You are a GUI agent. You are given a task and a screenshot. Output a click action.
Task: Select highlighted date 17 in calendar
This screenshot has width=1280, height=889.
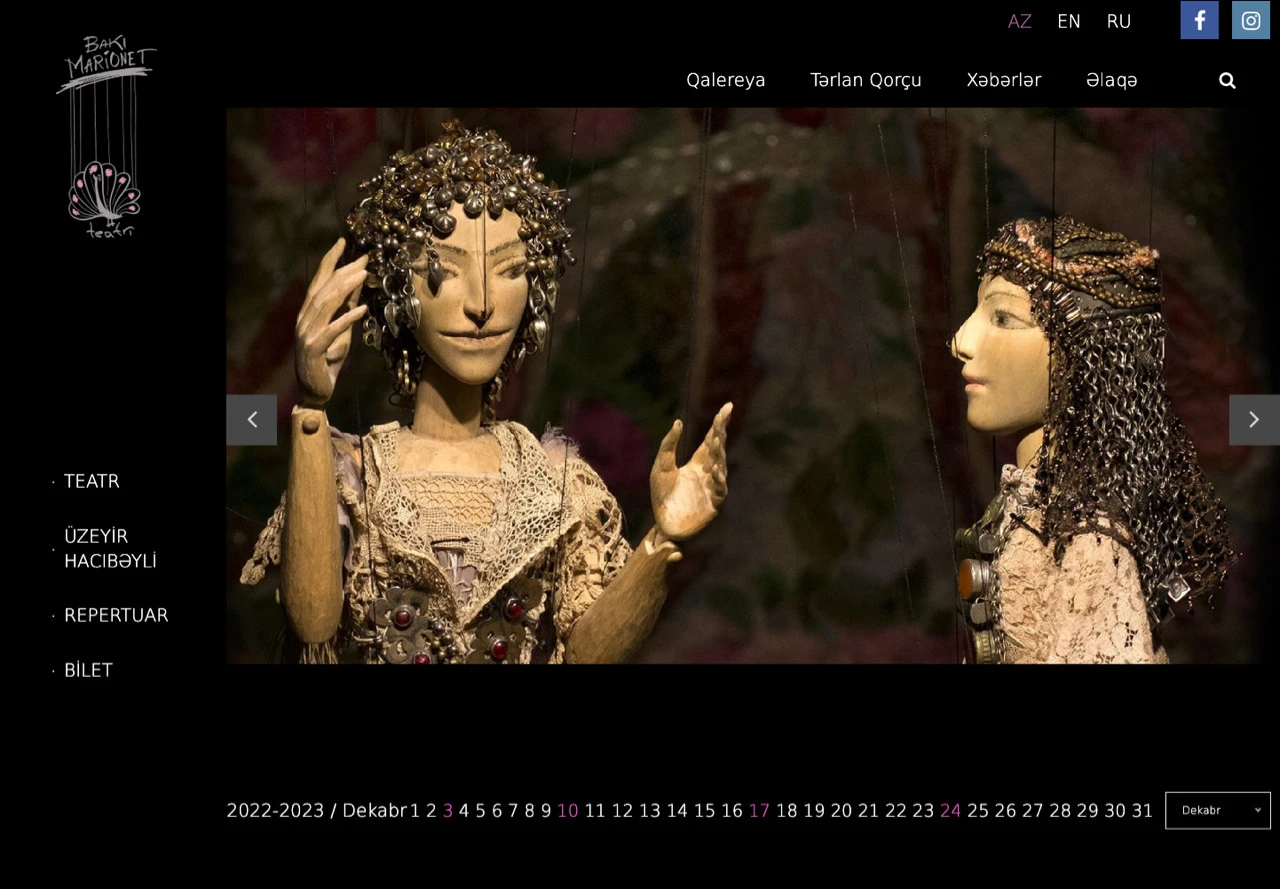coord(759,811)
